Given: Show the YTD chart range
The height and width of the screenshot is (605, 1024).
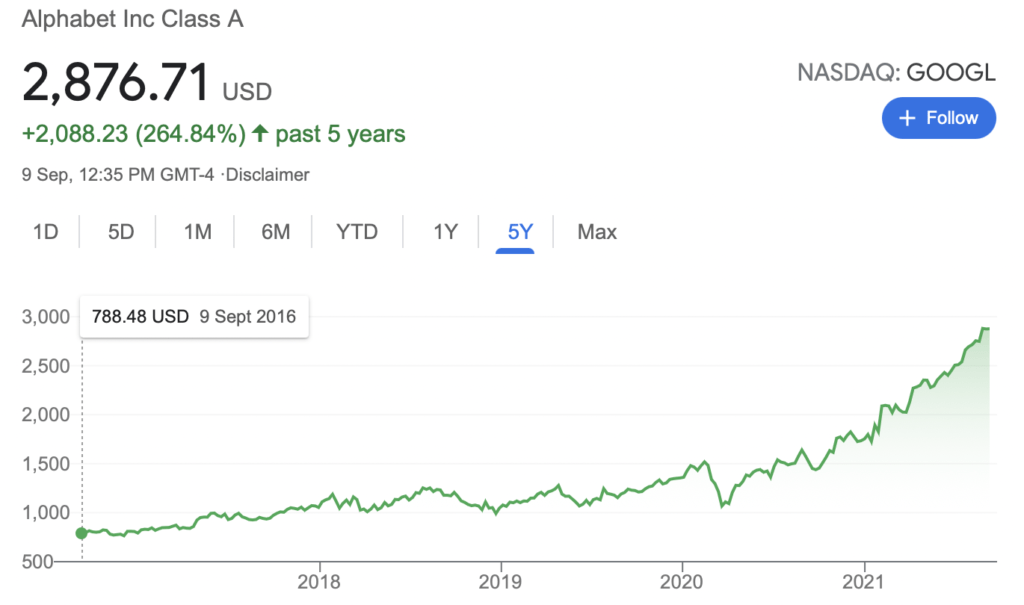Looking at the screenshot, I should click(357, 232).
